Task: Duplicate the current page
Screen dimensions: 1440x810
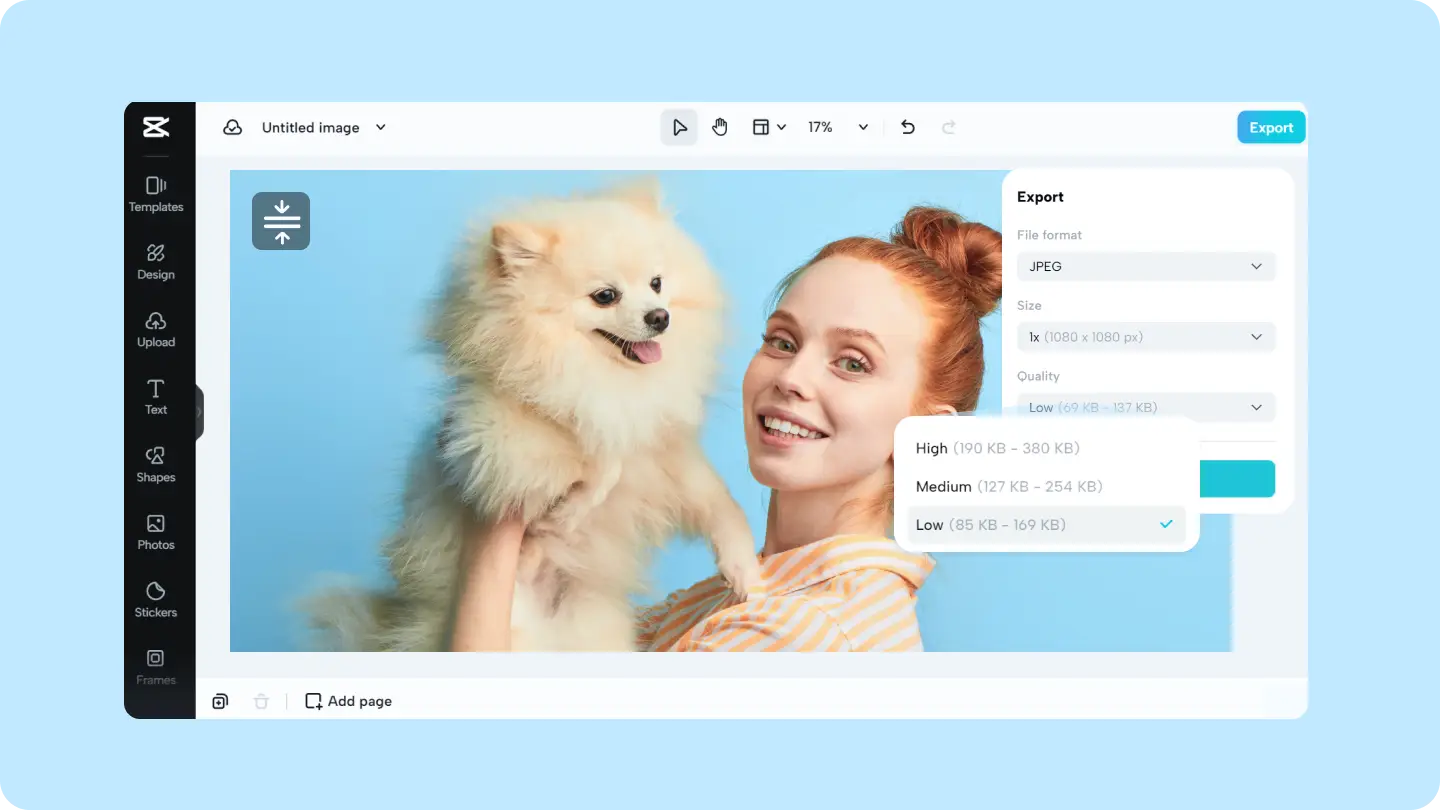Action: (220, 701)
